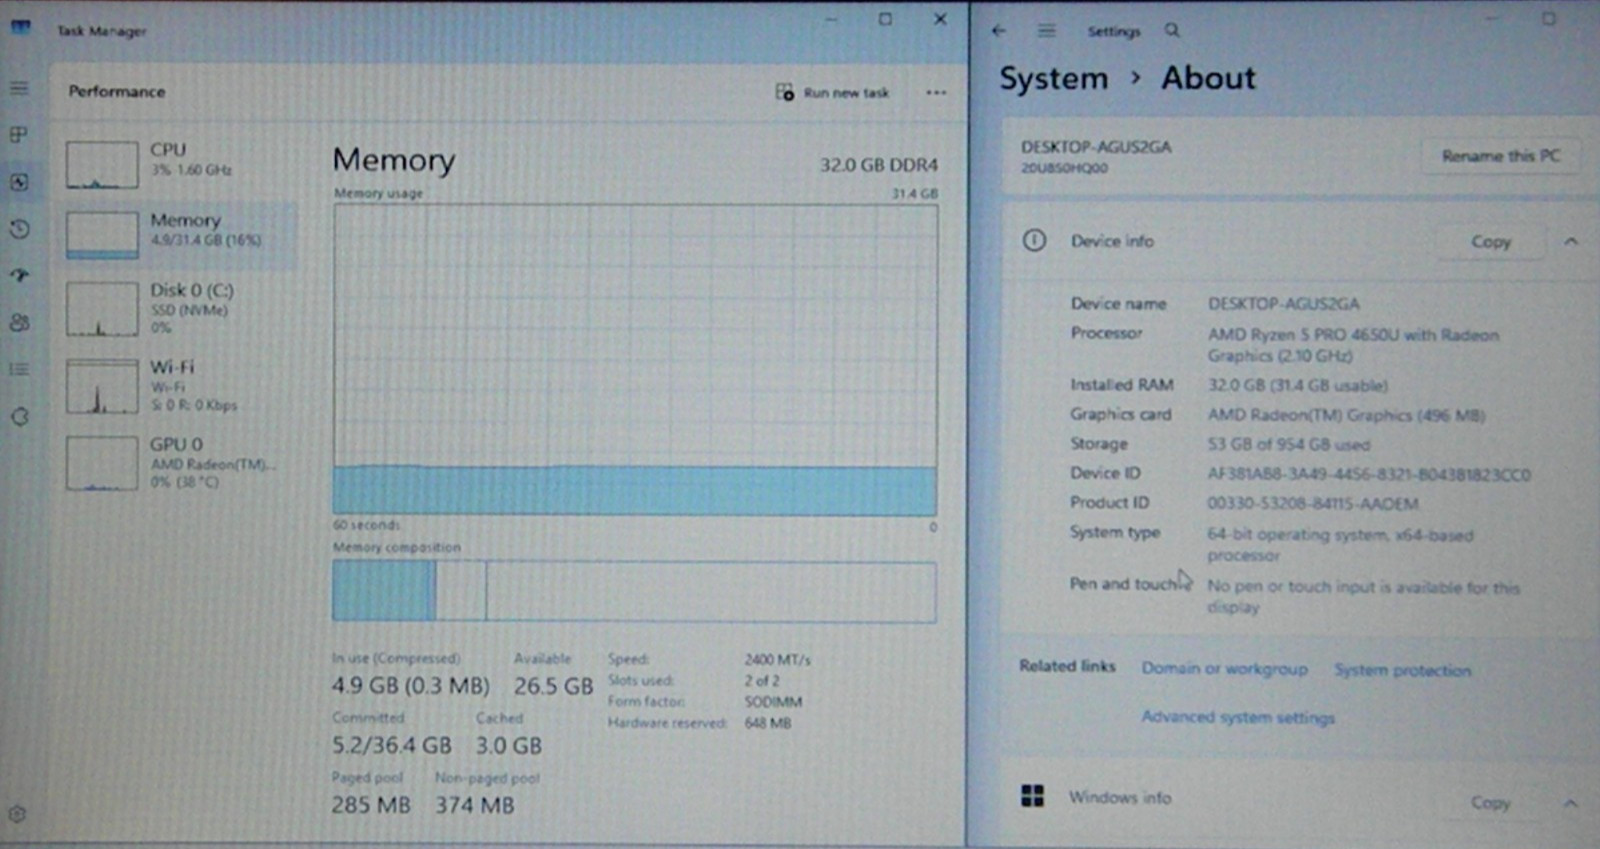Open the more options ellipsis menu
This screenshot has width=1600, height=849.
point(936,92)
